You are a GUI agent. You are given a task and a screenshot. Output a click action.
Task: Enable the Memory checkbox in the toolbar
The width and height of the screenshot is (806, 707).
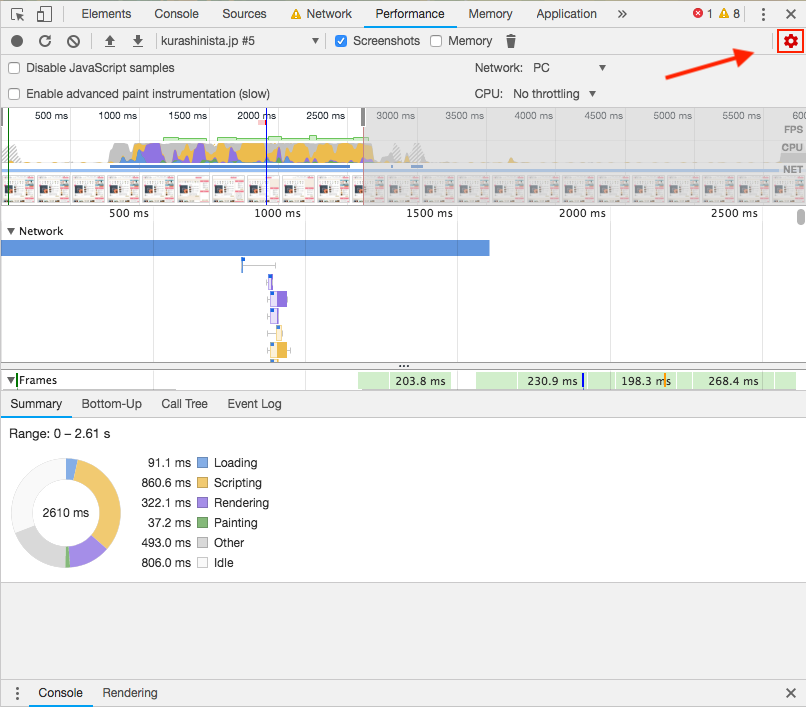pyautogui.click(x=436, y=41)
